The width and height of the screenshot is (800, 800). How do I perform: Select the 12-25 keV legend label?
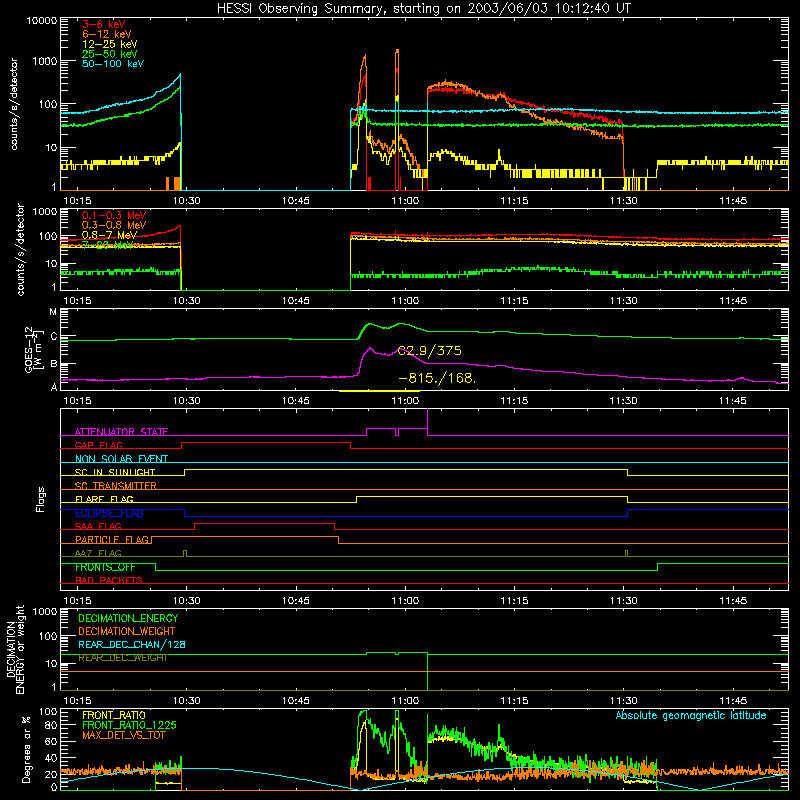(x=110, y=44)
